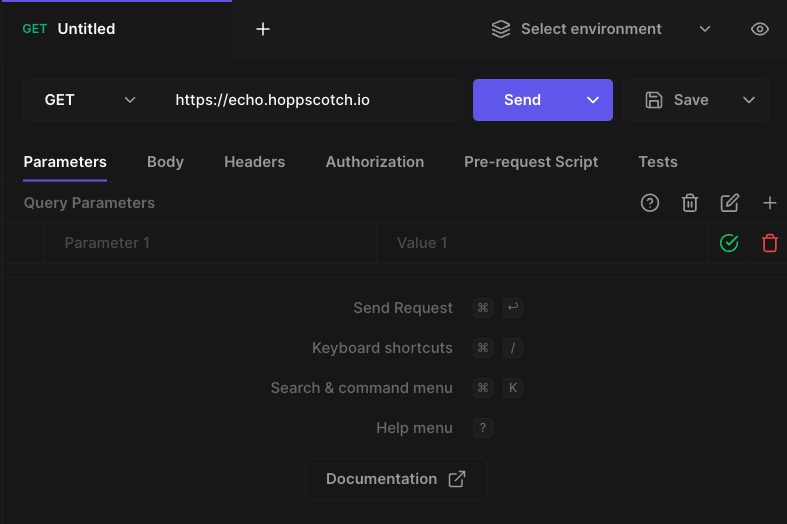
Task: Click the query parameters help icon
Action: pos(649,203)
